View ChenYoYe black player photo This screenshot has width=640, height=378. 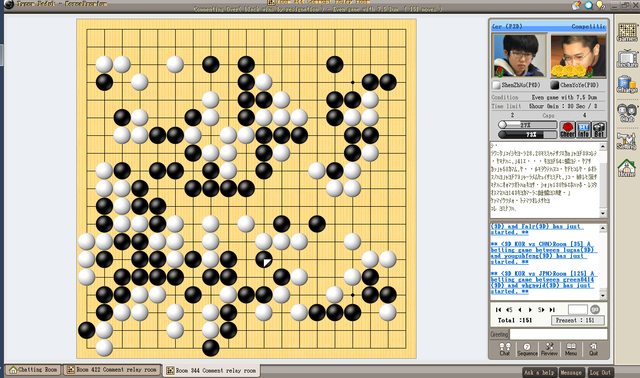[578, 56]
